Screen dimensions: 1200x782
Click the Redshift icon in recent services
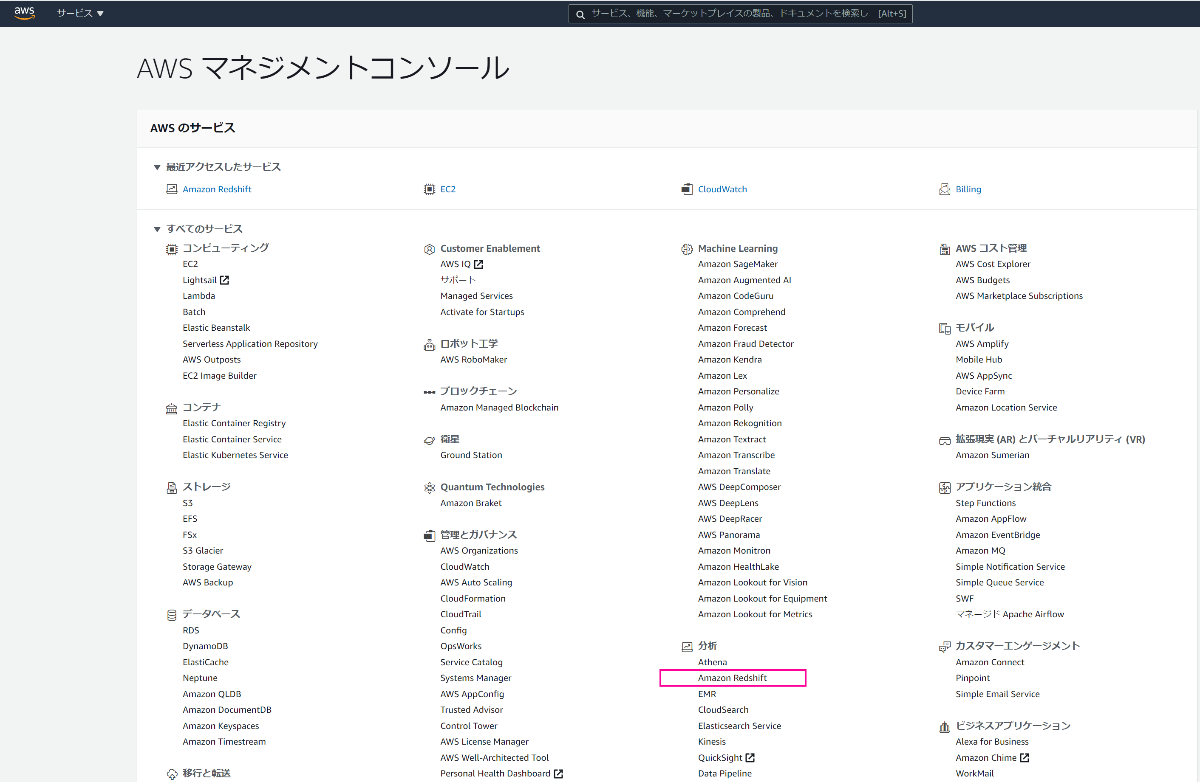click(172, 189)
